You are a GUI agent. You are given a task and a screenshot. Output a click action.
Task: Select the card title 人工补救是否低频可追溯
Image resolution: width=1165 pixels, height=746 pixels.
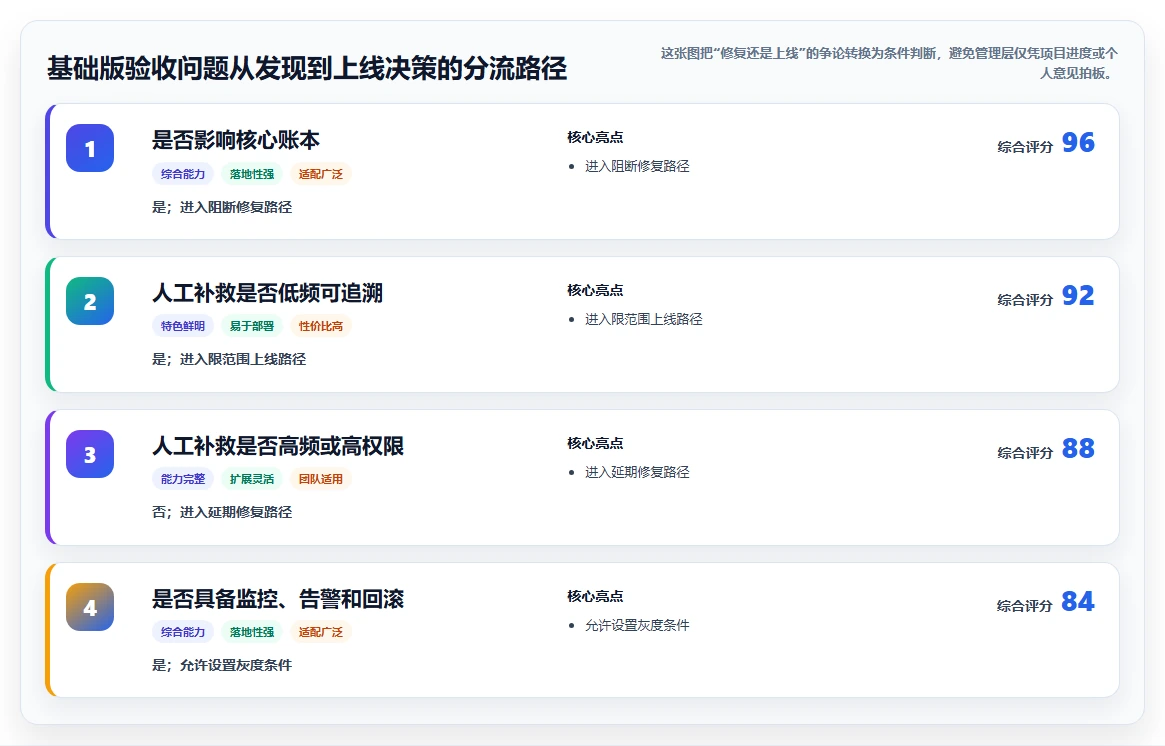point(267,293)
